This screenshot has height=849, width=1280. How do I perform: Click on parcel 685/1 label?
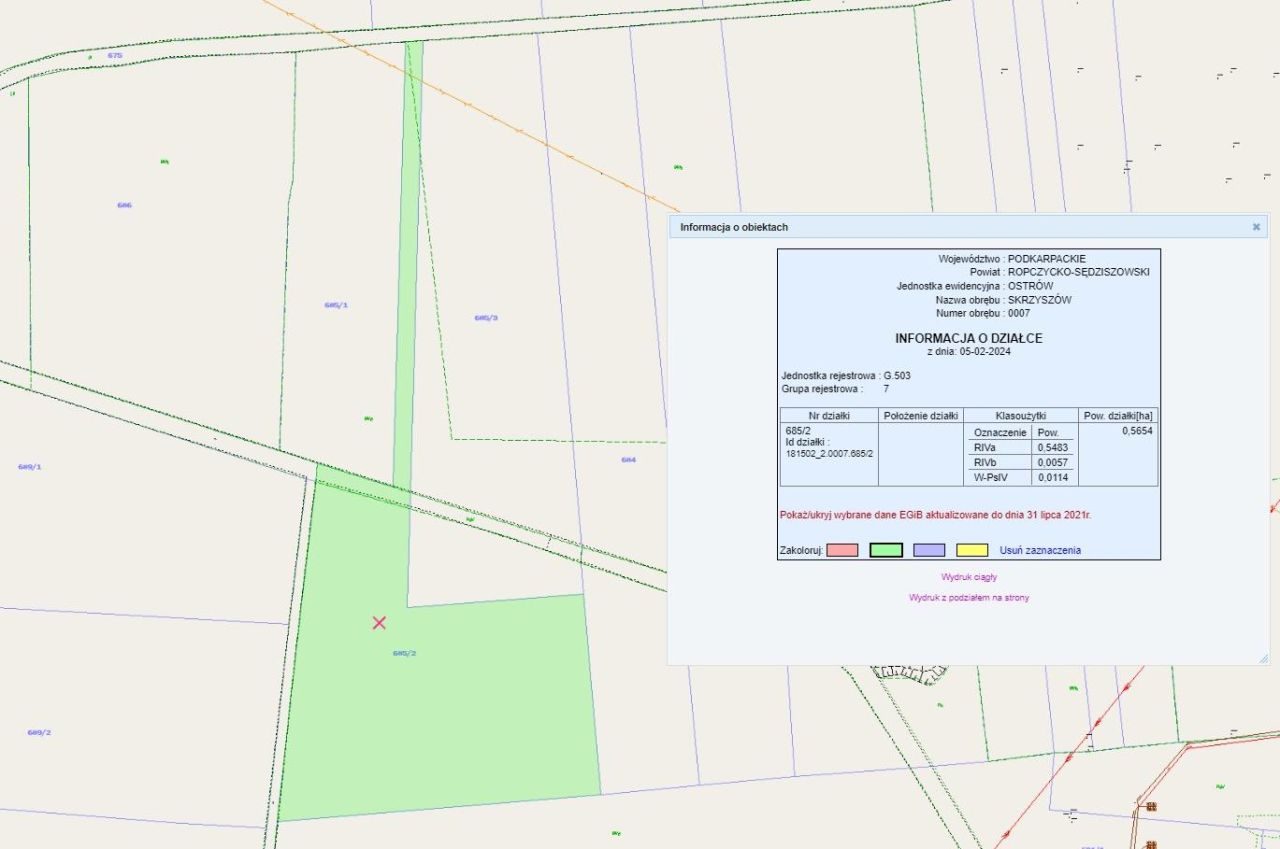tap(336, 305)
